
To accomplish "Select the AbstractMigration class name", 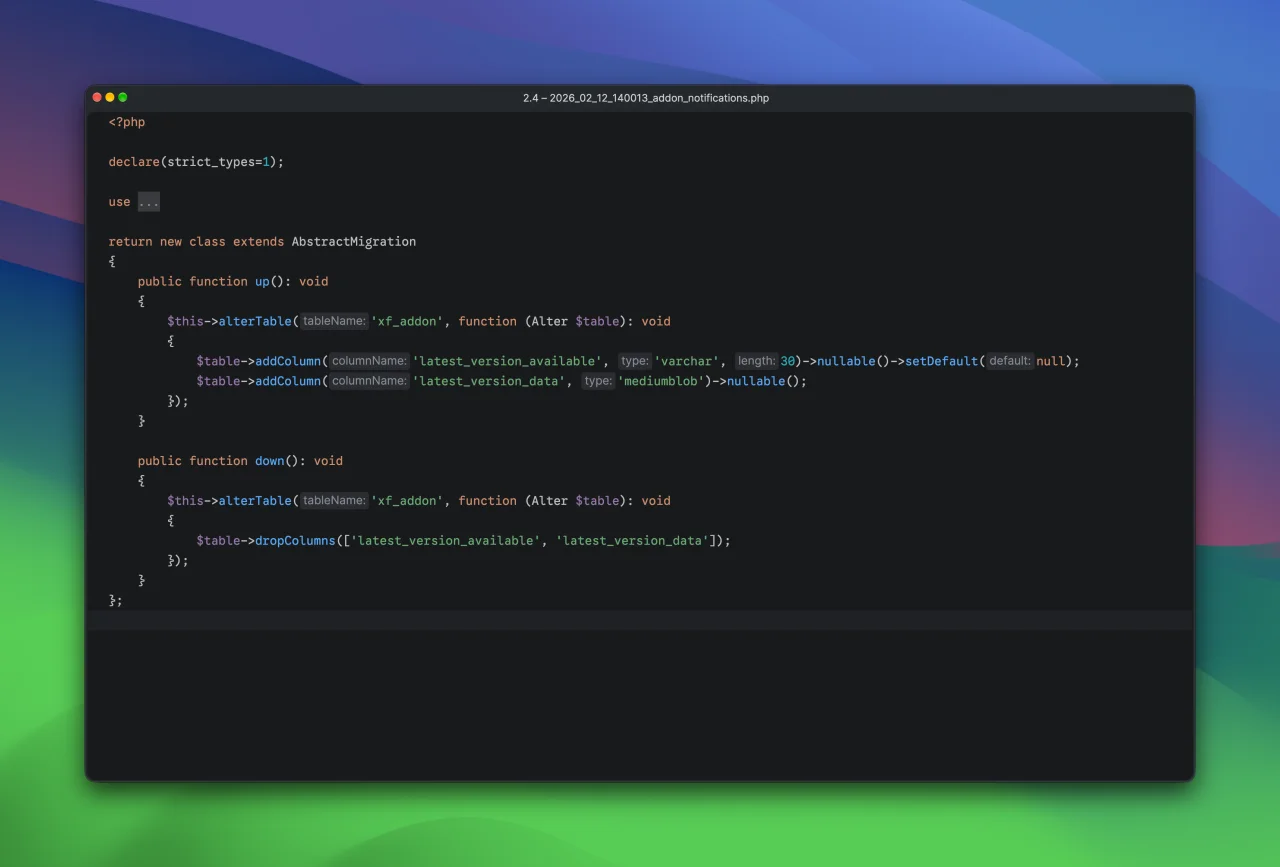I will pos(354,242).
